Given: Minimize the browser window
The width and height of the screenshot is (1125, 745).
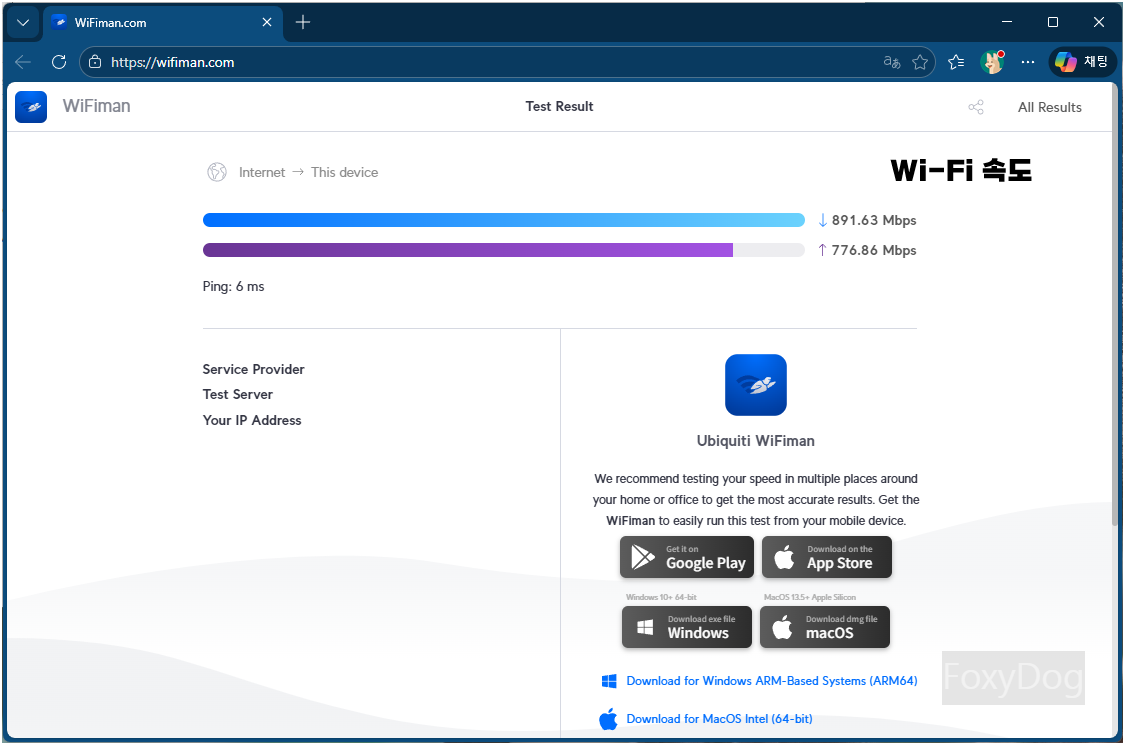Looking at the screenshot, I should (1007, 22).
